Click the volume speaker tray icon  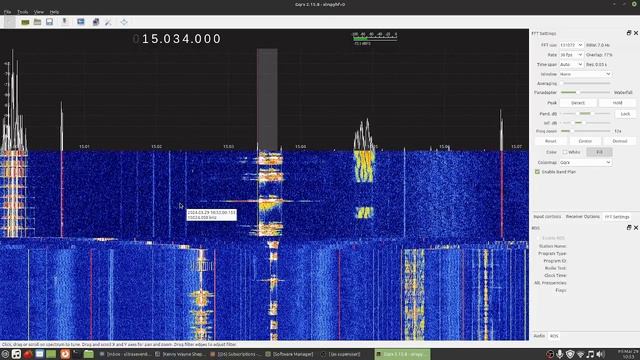coord(600,354)
